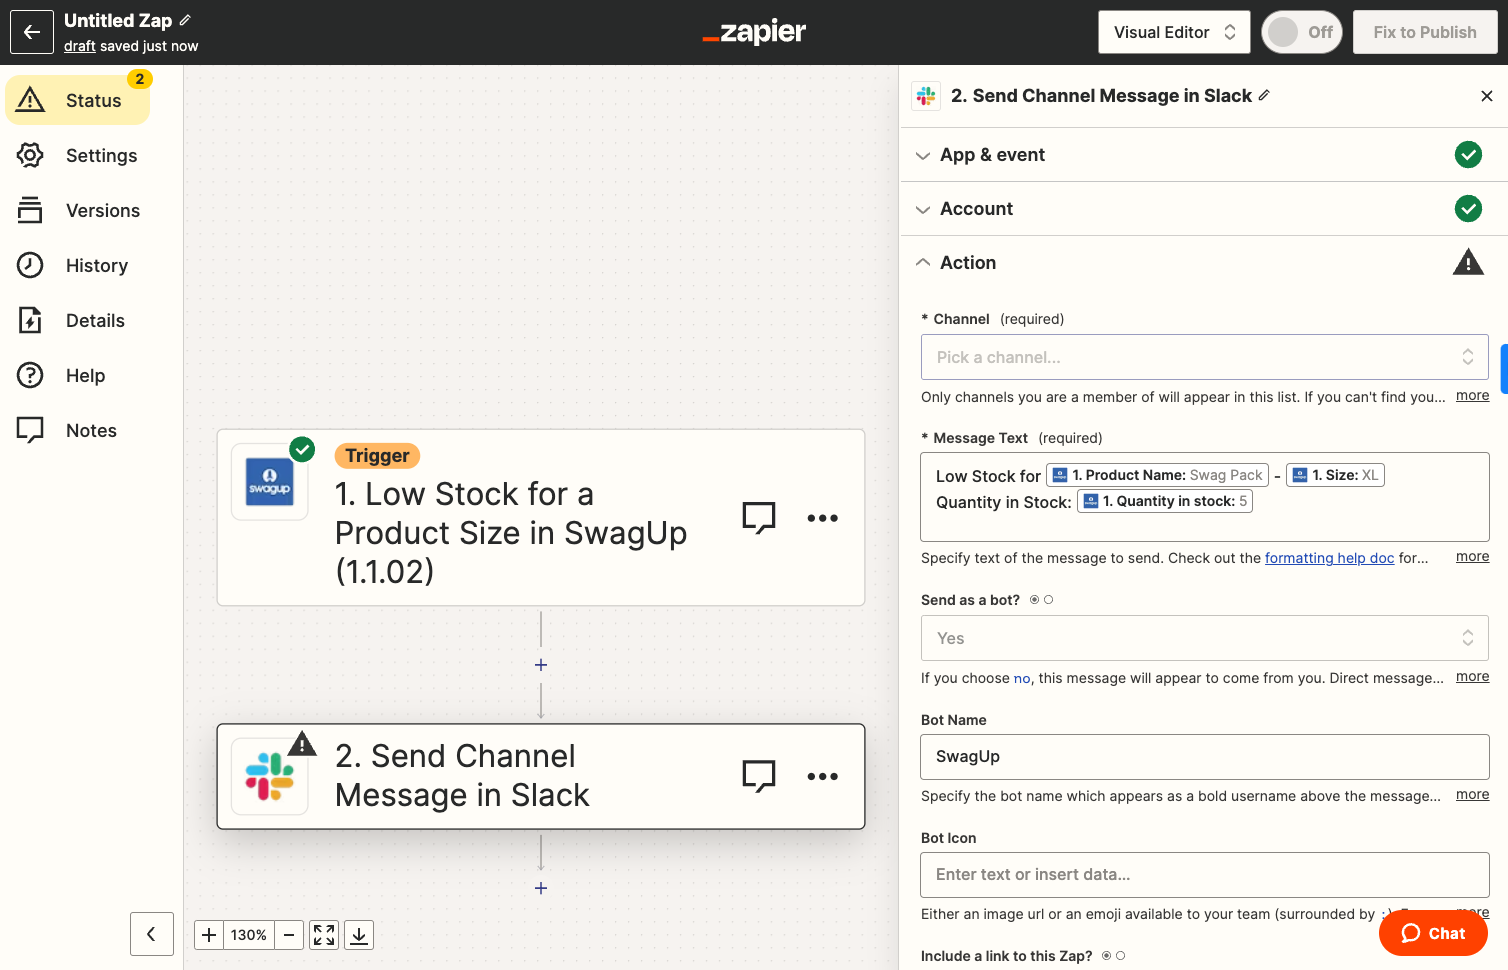Screen dimensions: 1508x970
Task: Zoom in on the canvas
Action: 209,935
